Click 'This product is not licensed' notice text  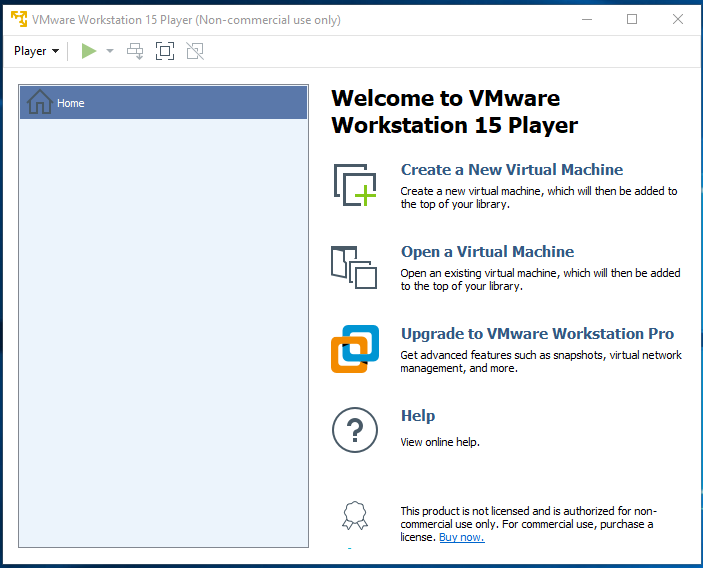tap(529, 524)
